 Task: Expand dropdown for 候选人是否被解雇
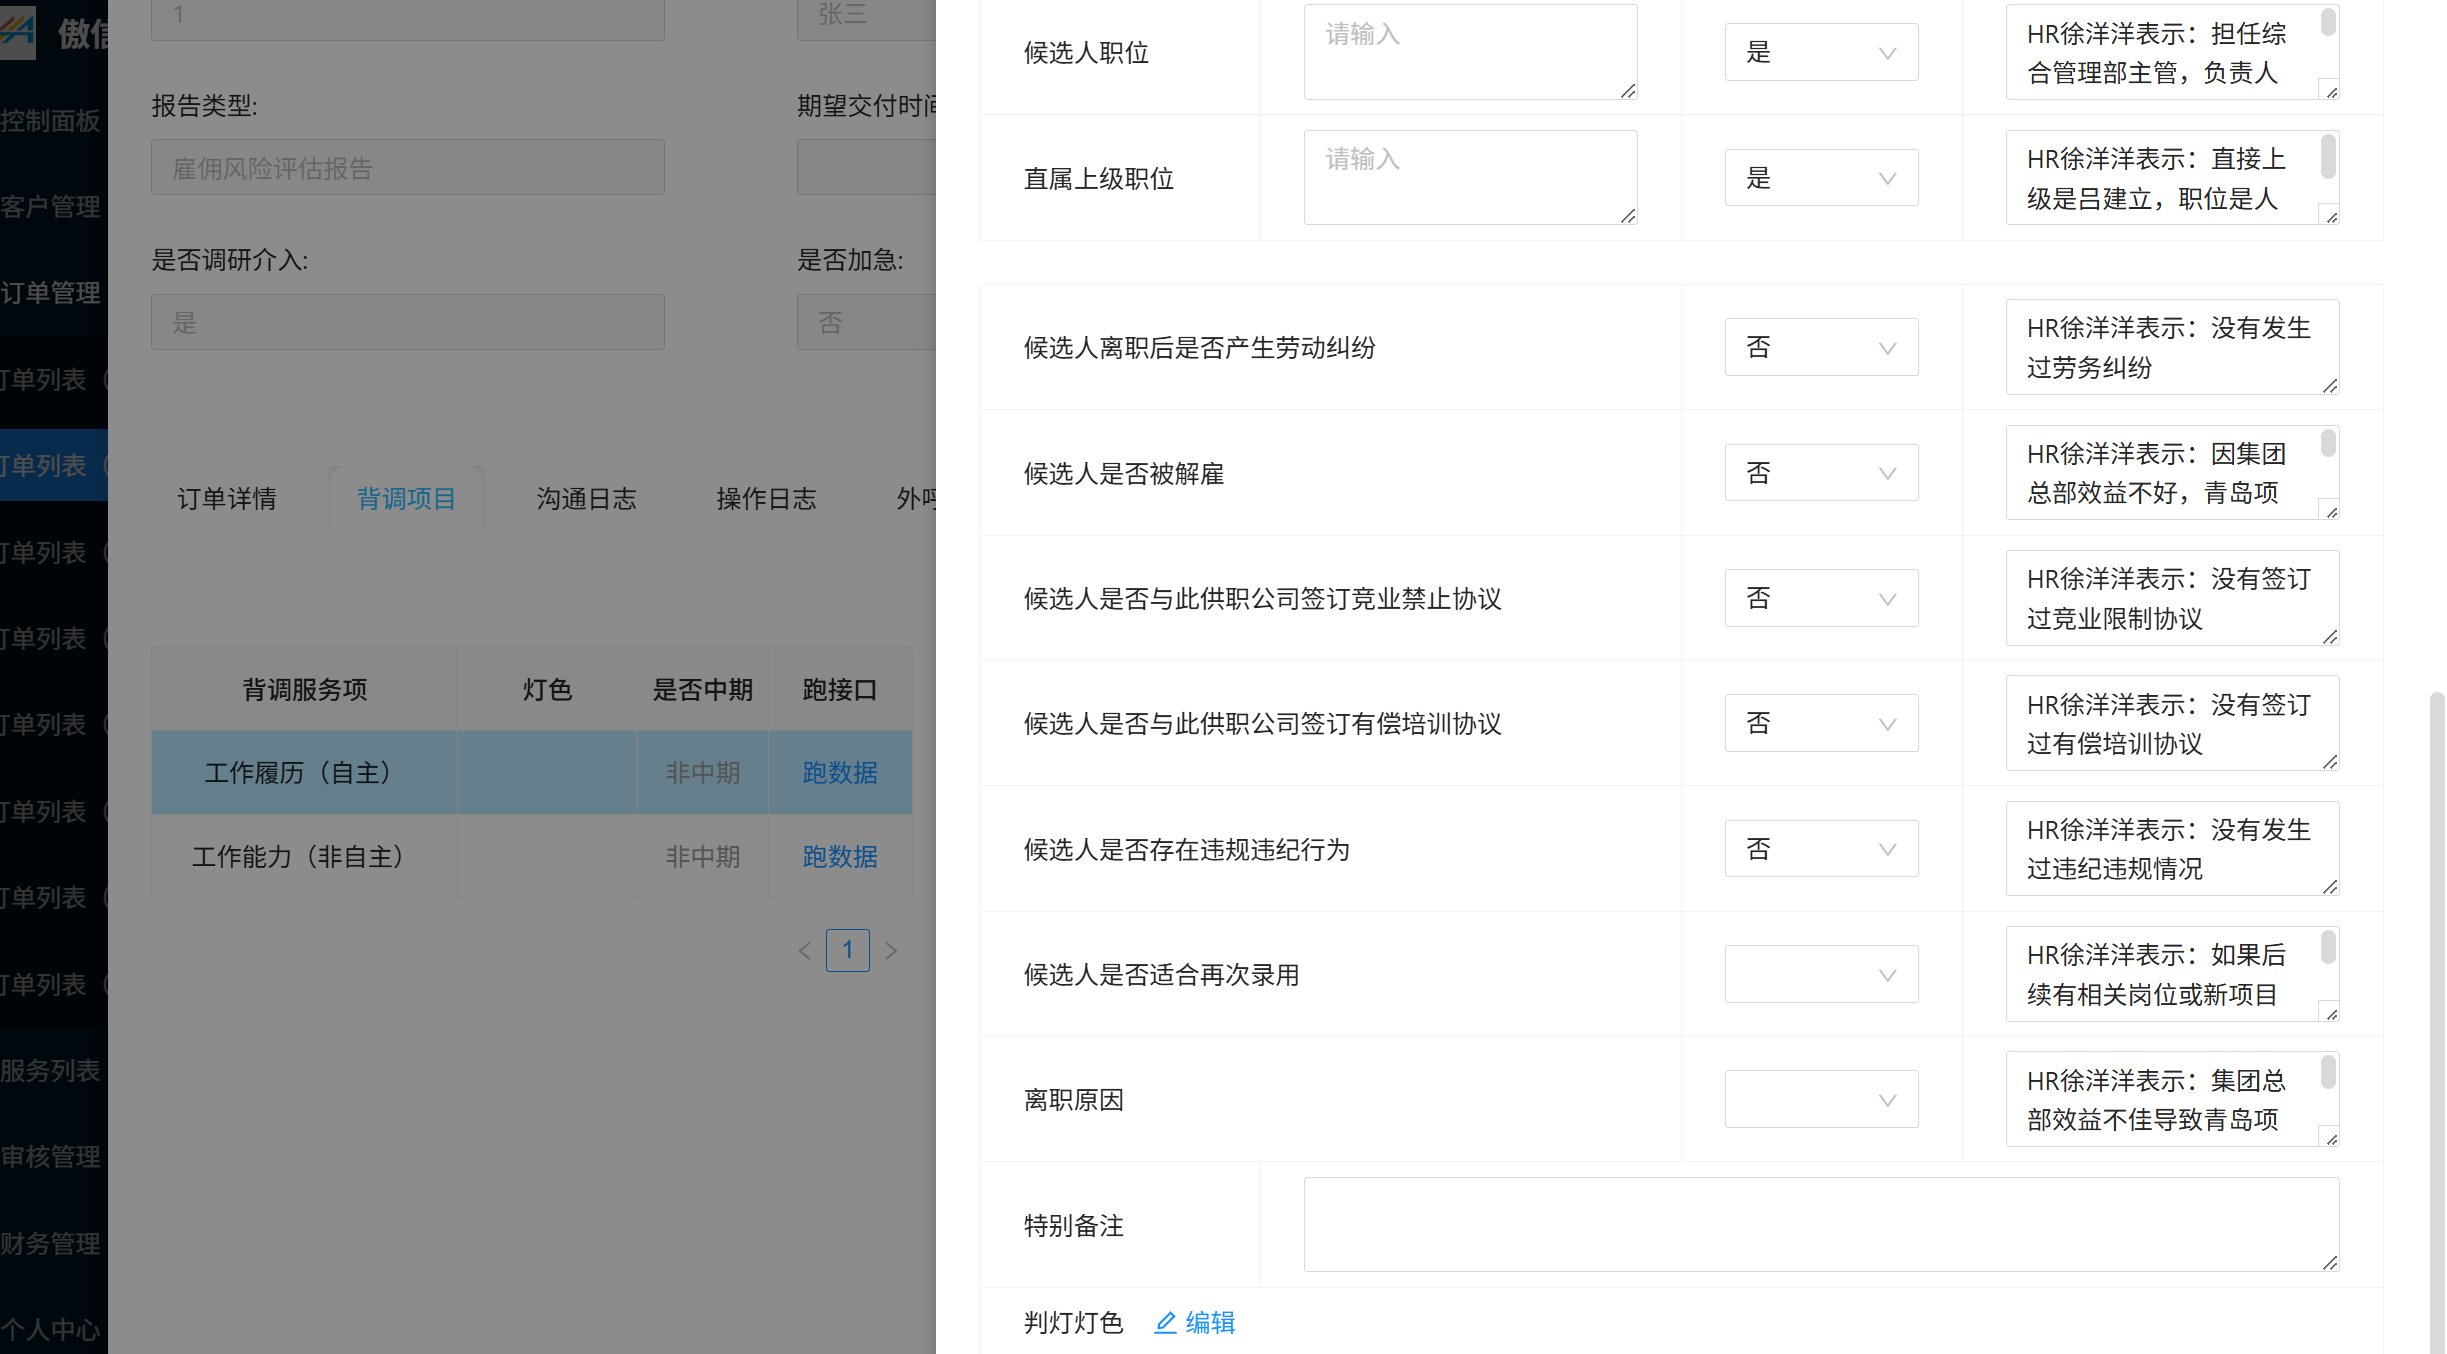1821,473
